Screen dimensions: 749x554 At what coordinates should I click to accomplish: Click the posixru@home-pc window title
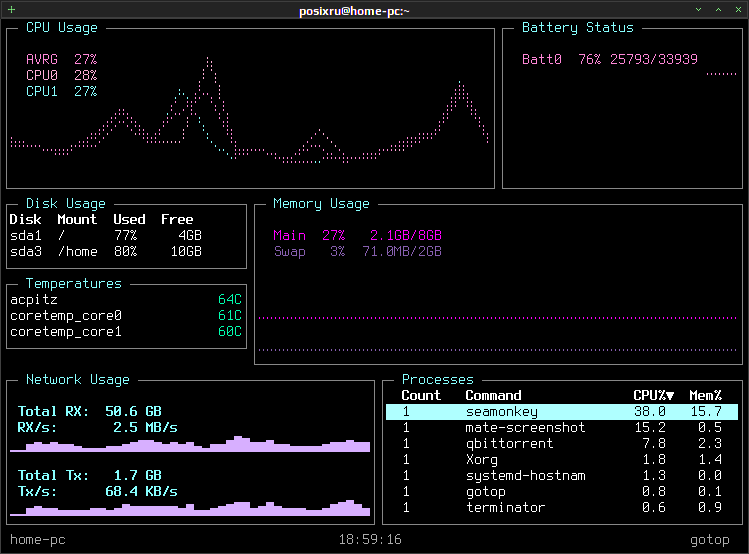(354, 11)
